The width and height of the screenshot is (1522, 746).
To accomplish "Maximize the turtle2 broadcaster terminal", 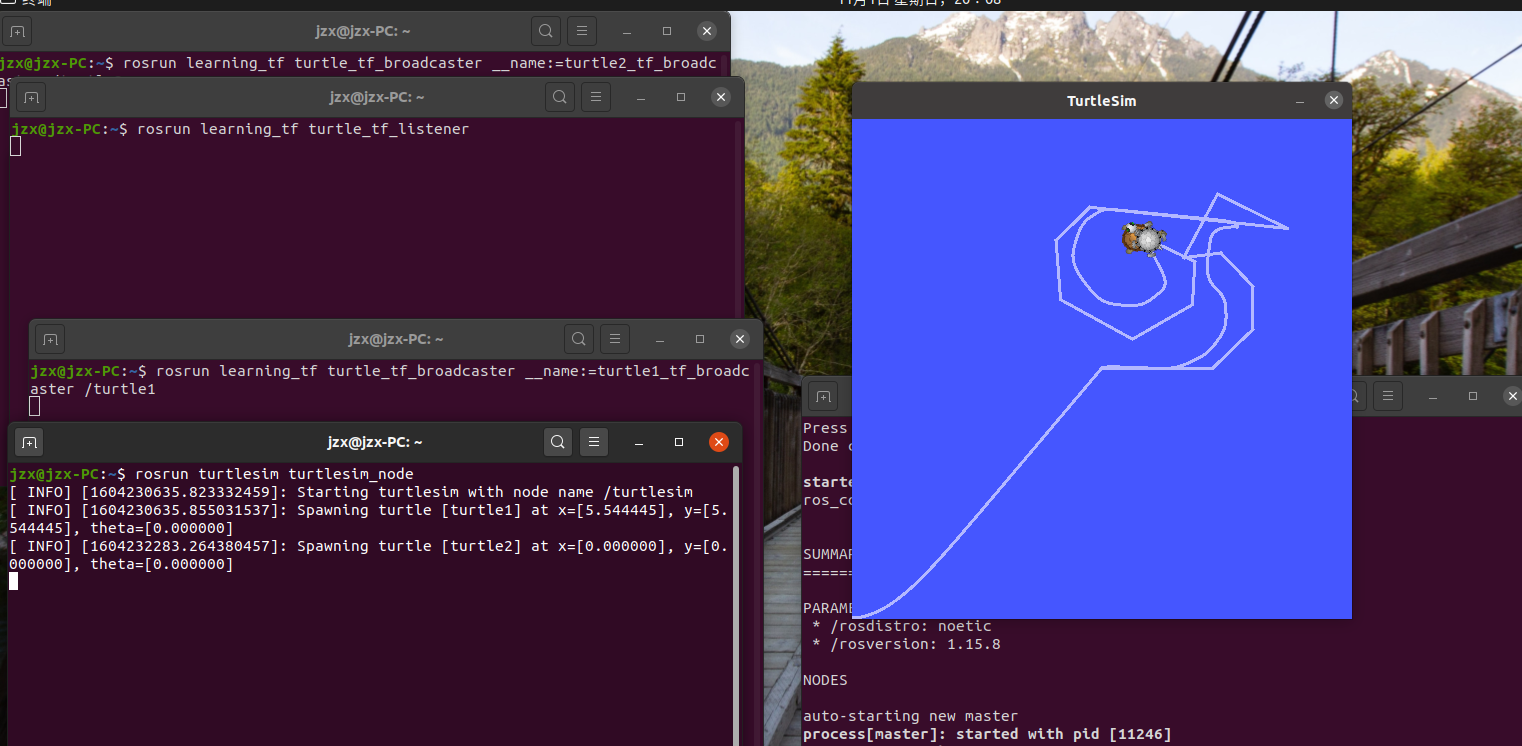I will (x=667, y=31).
